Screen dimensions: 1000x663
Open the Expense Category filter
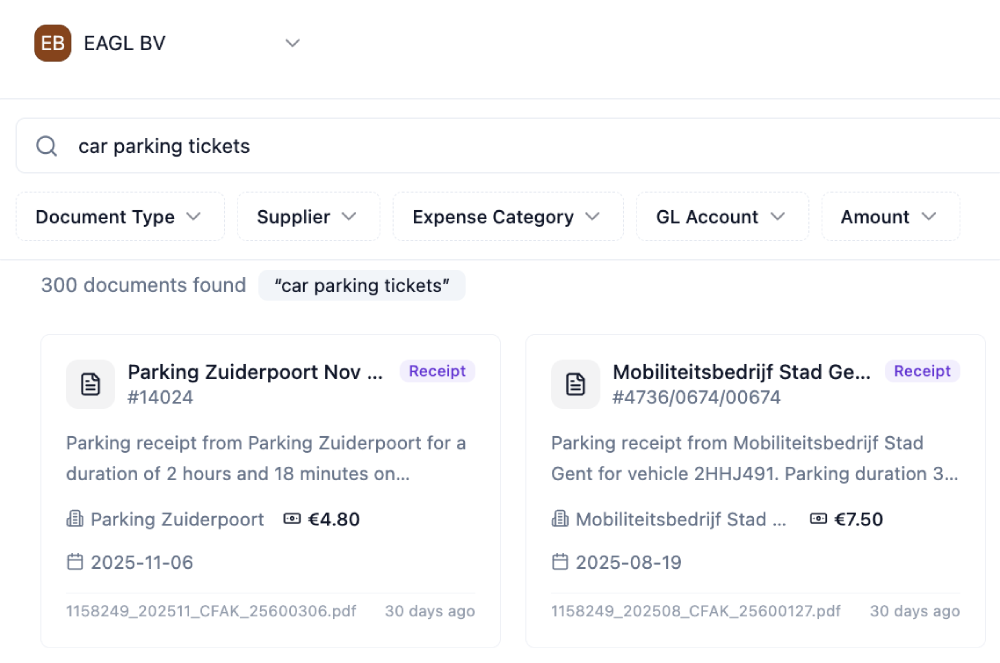507,216
